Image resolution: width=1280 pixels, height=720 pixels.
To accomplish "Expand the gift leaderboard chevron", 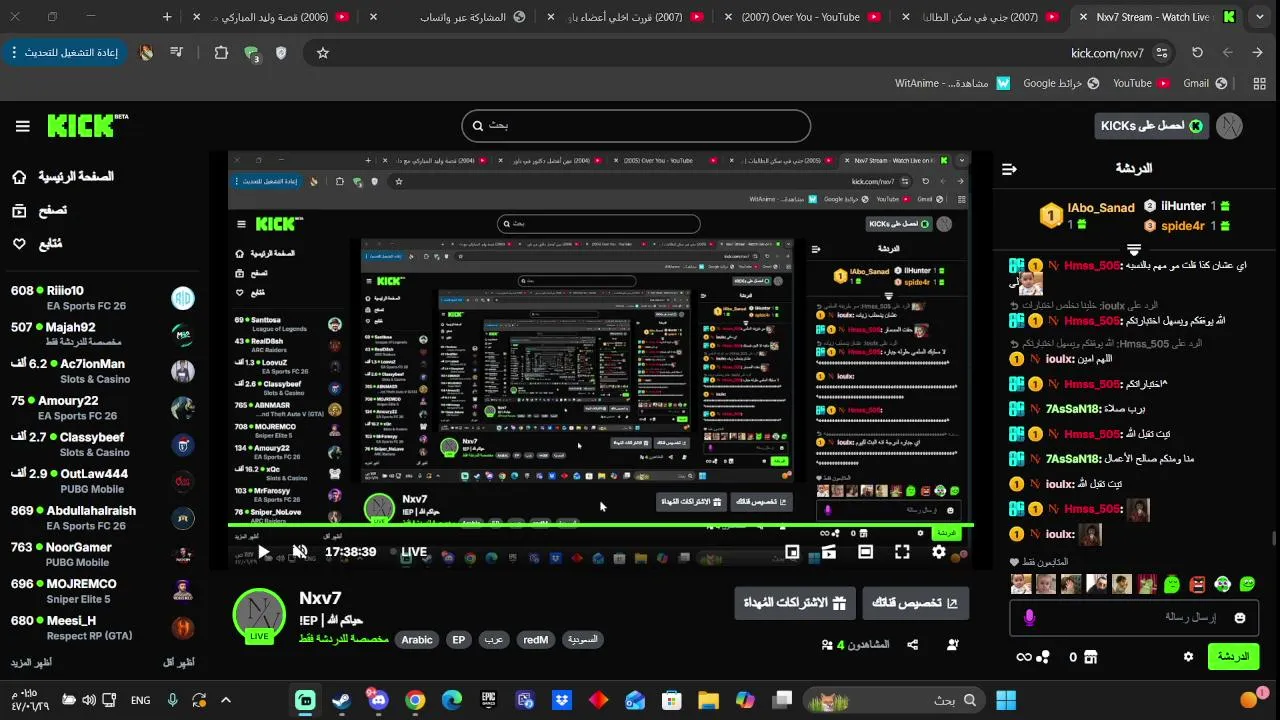I will click(1134, 249).
